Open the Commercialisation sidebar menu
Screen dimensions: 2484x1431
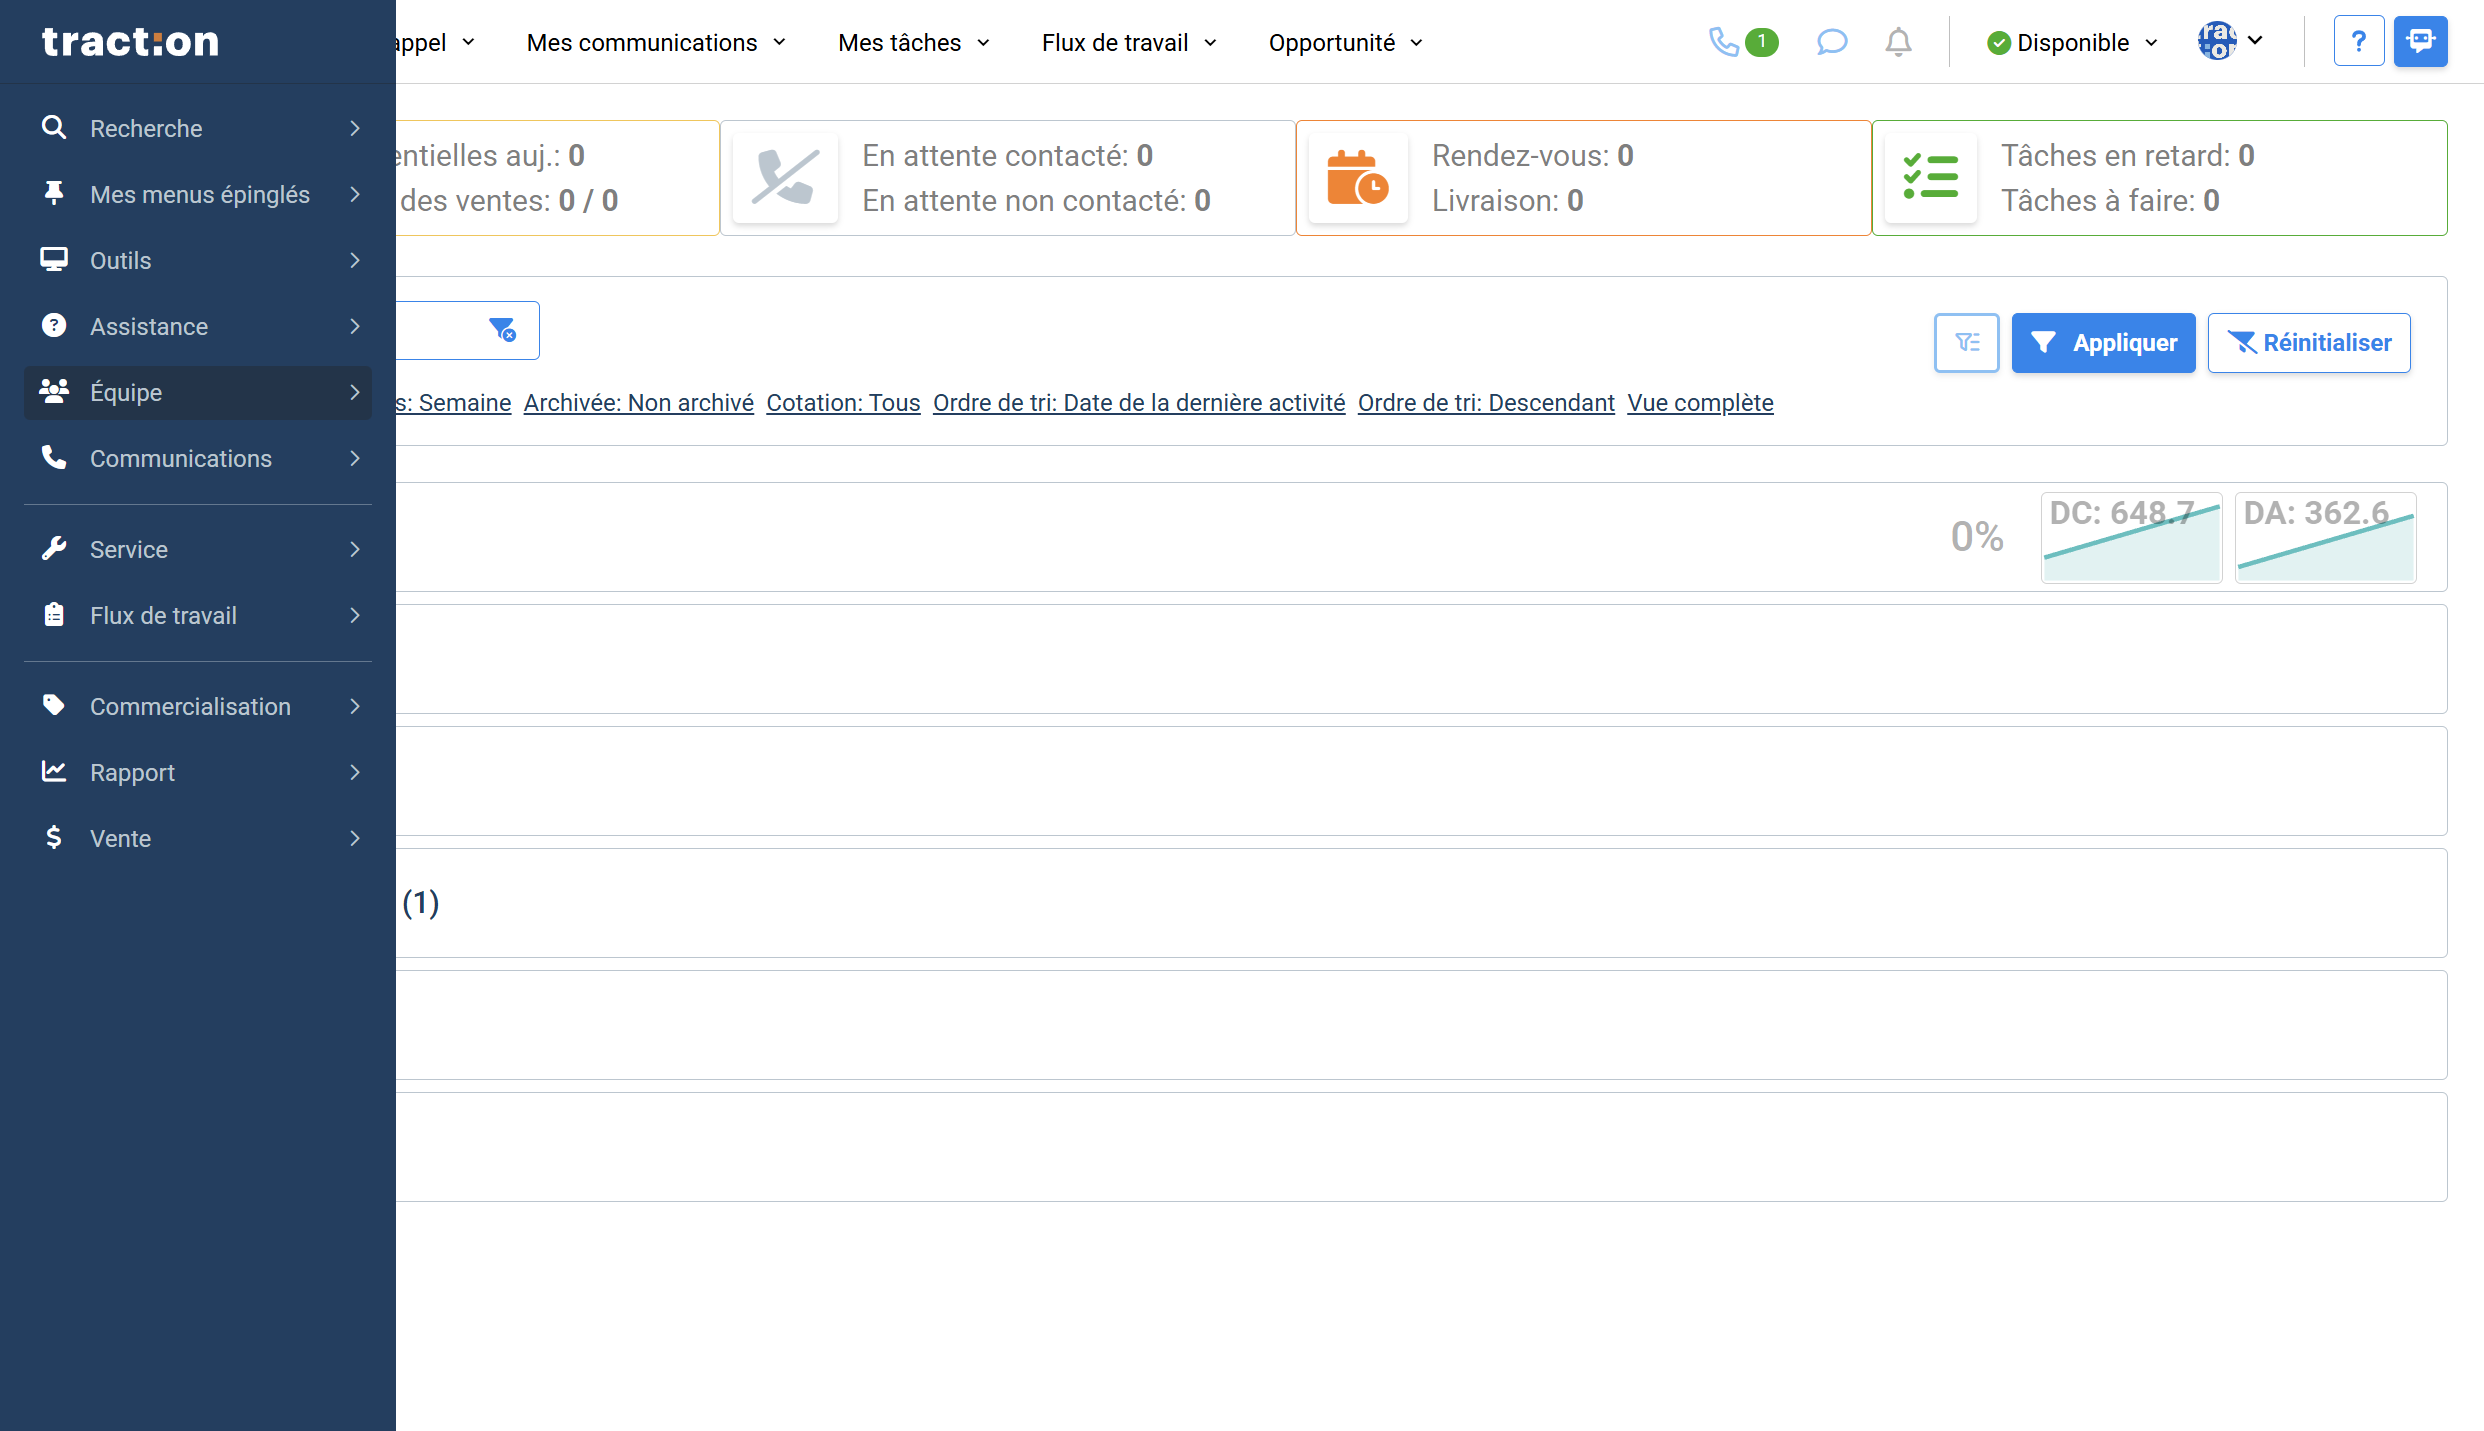click(x=198, y=707)
